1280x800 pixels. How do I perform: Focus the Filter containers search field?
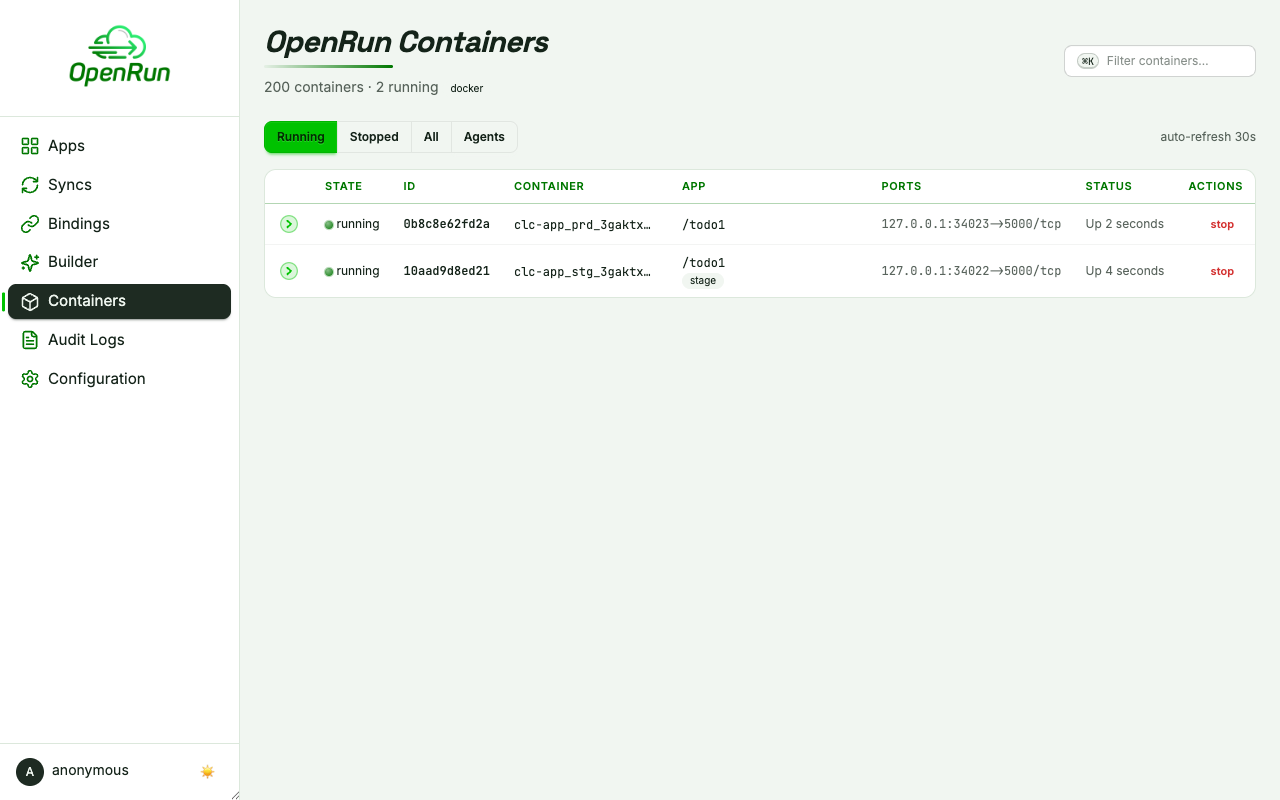coord(1160,61)
